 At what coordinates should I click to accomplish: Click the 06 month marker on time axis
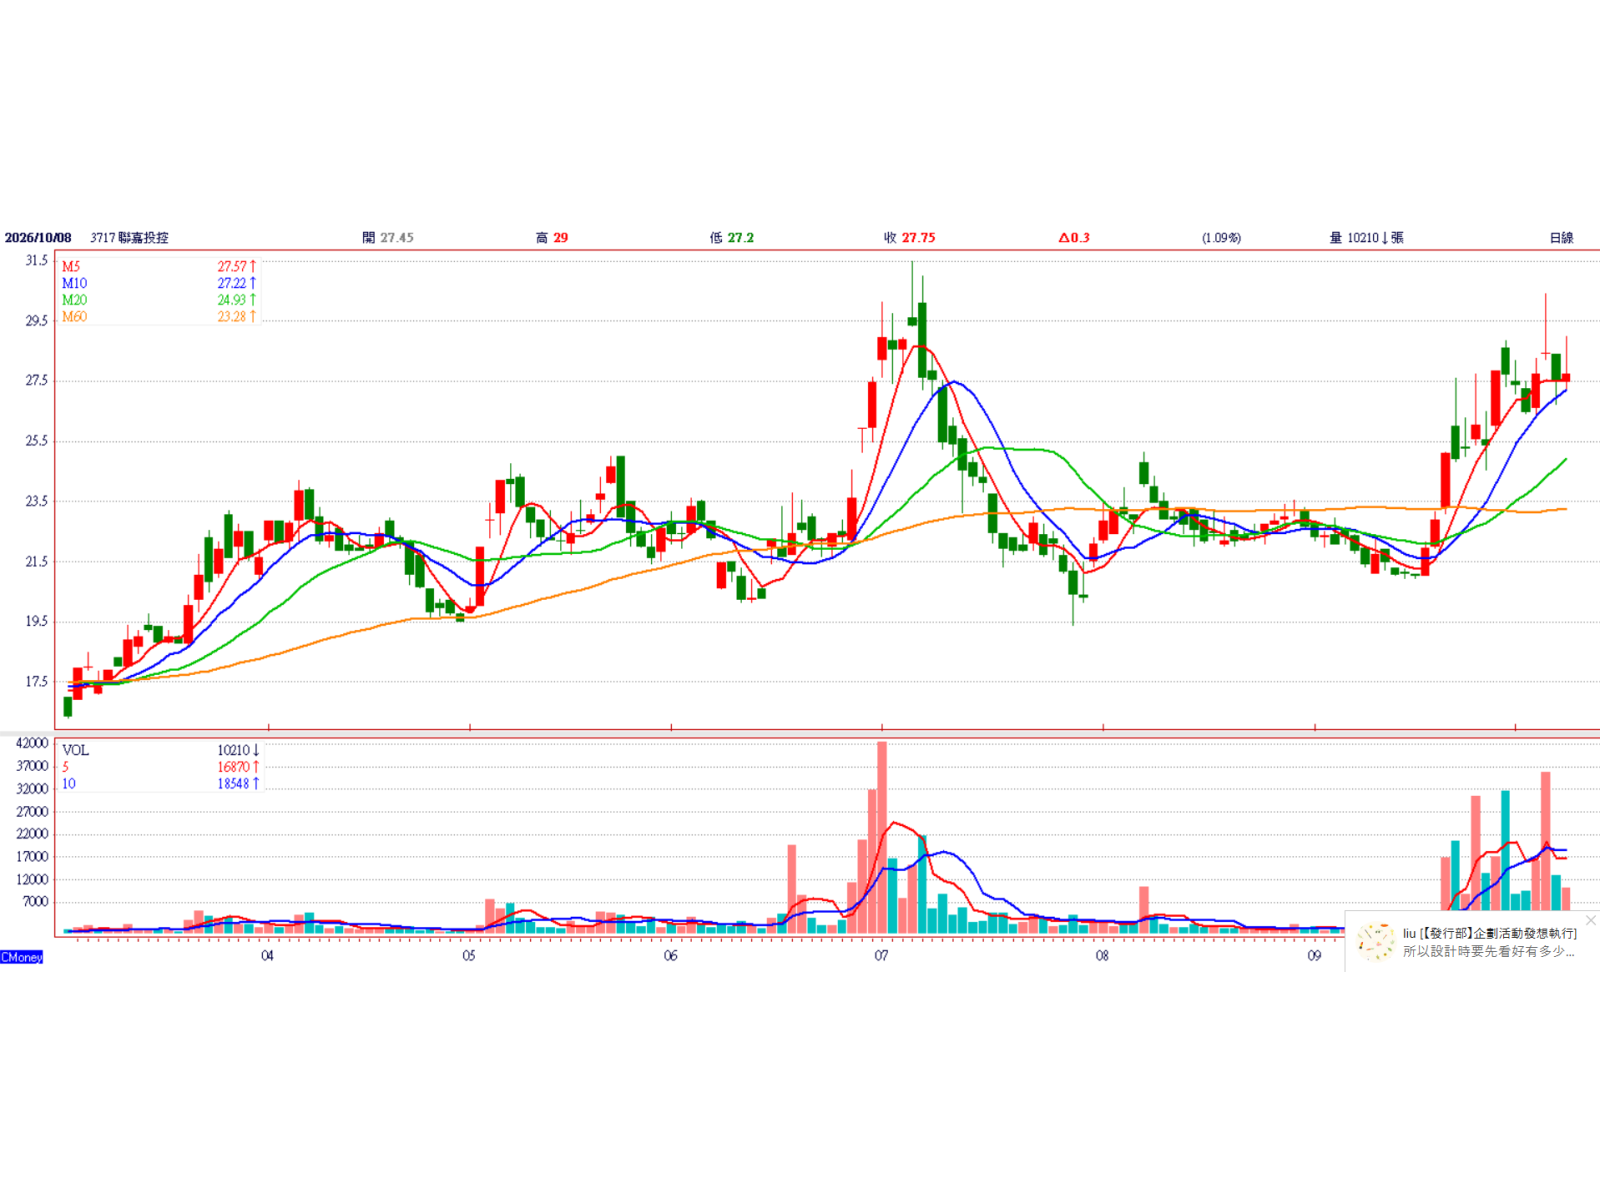[671, 956]
